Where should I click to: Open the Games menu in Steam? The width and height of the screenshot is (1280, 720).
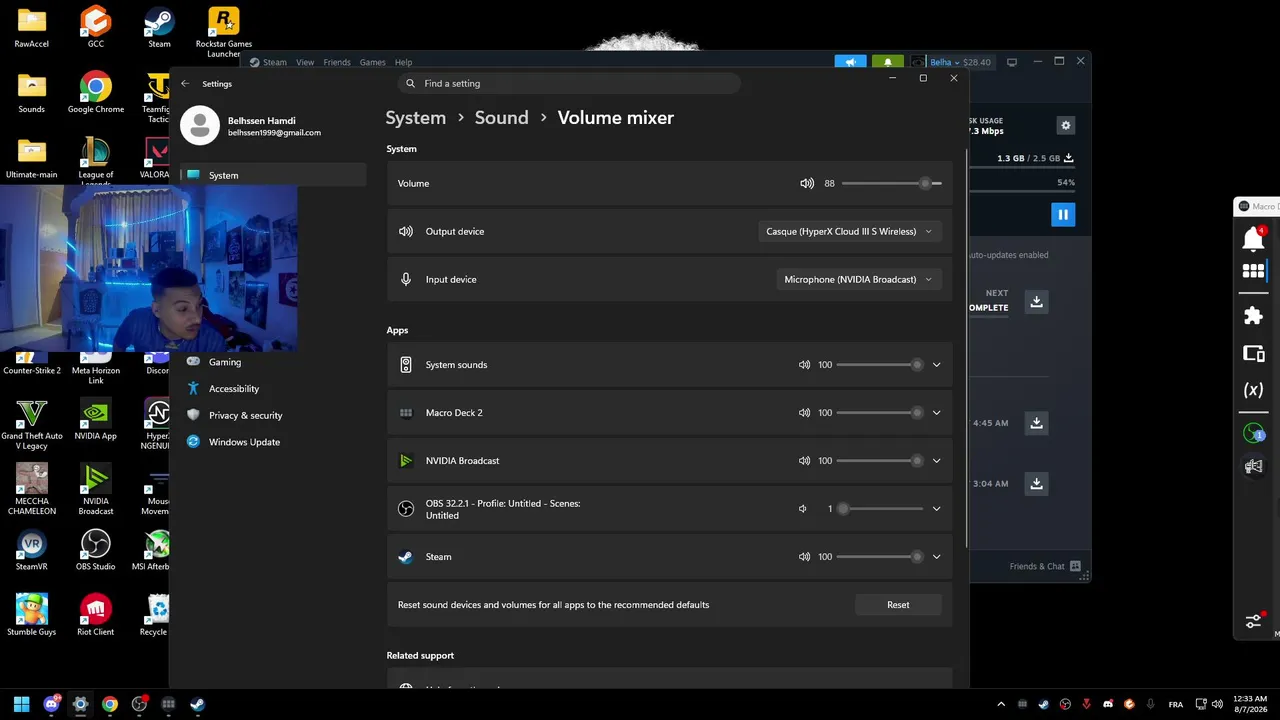(372, 62)
